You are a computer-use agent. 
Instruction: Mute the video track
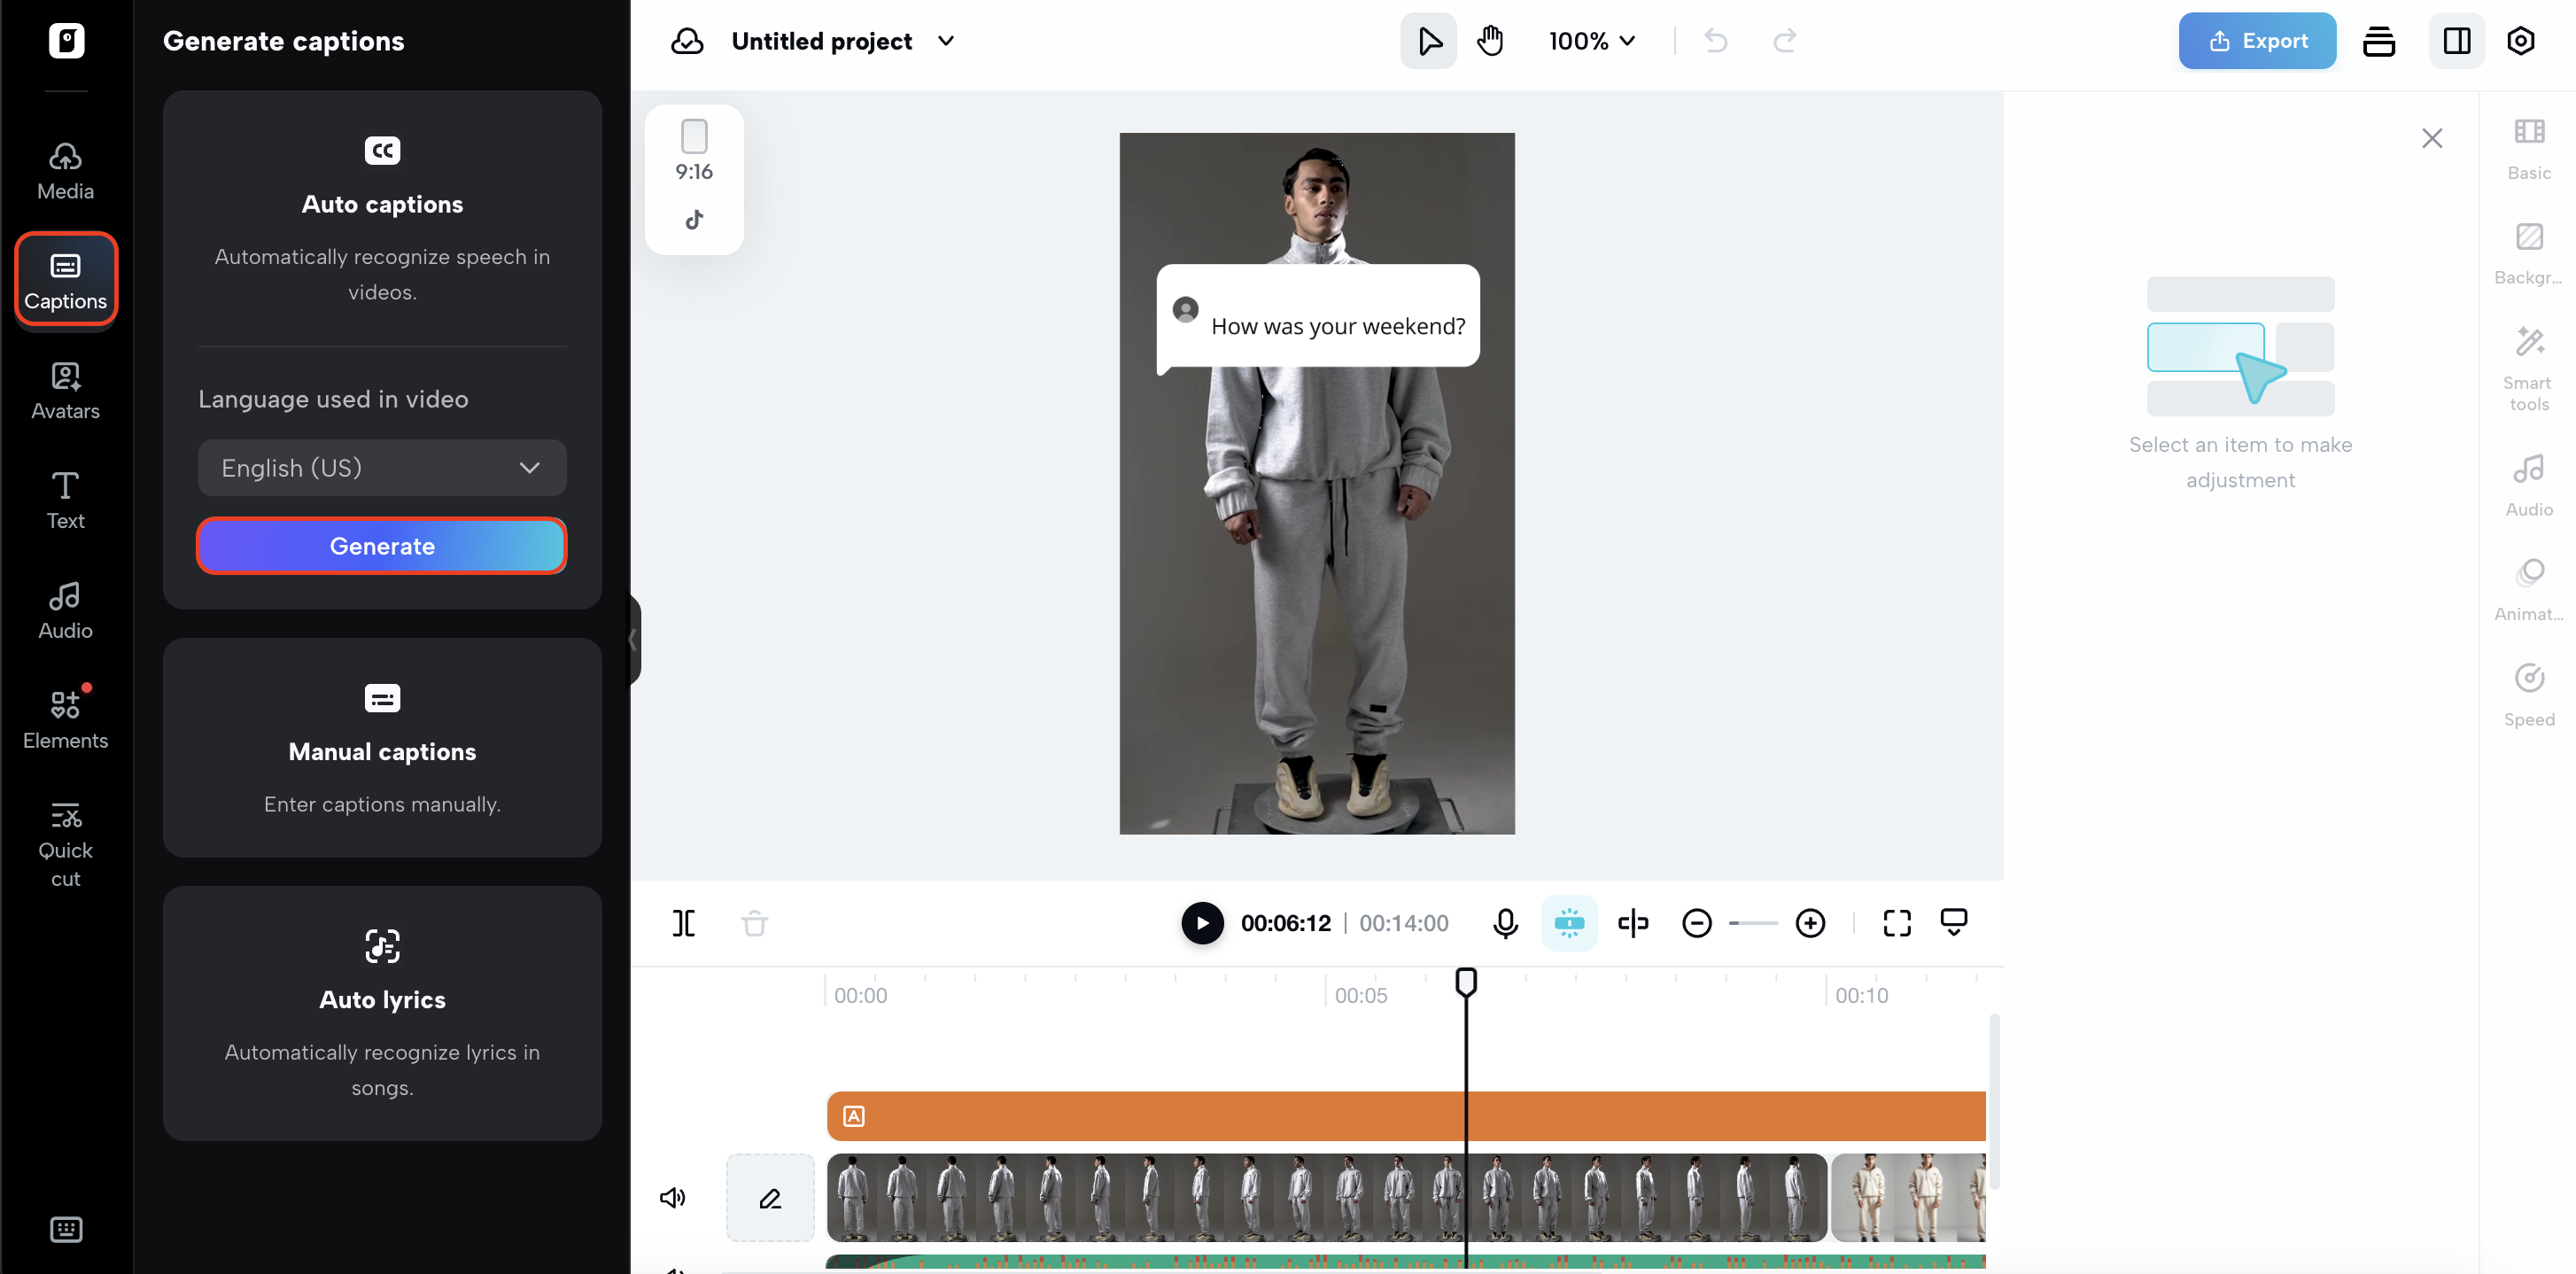(x=674, y=1197)
